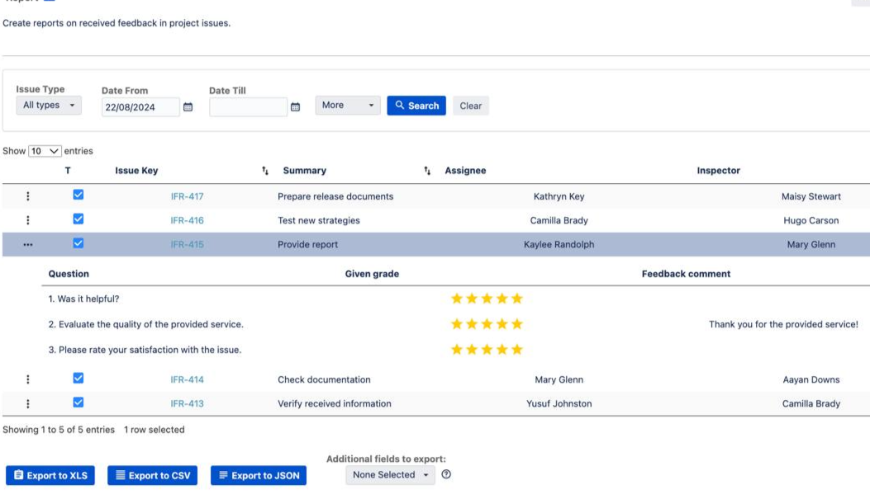Open row actions menu for IFR-417
870x494 pixels.
coord(27,197)
